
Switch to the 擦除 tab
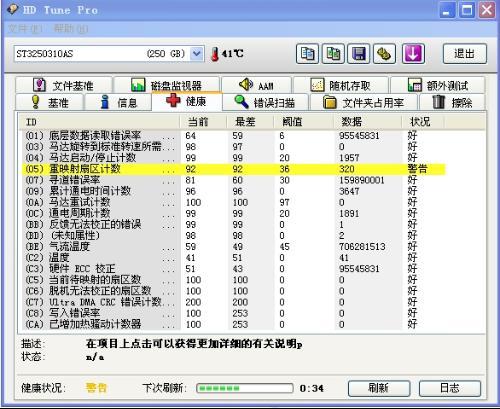point(452,102)
